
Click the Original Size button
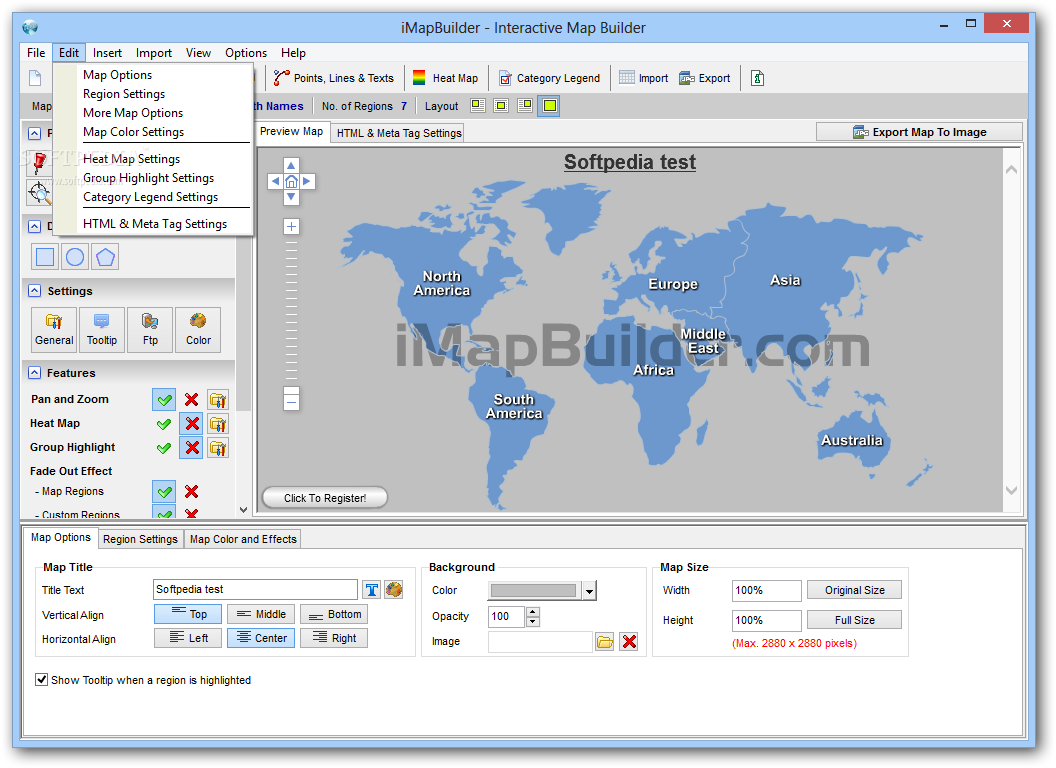coord(855,590)
